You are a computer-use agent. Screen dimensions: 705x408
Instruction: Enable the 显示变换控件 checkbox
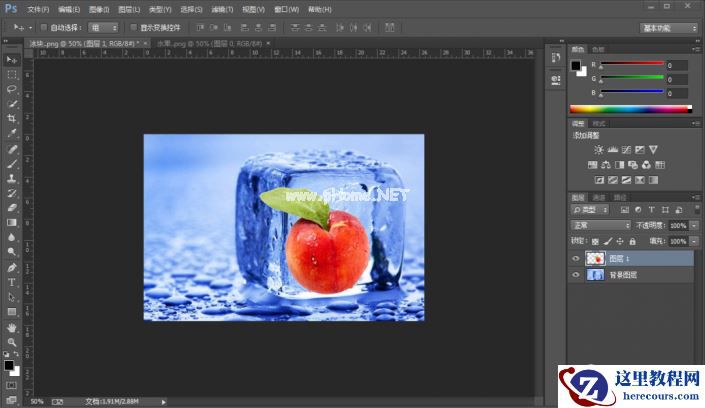134,27
